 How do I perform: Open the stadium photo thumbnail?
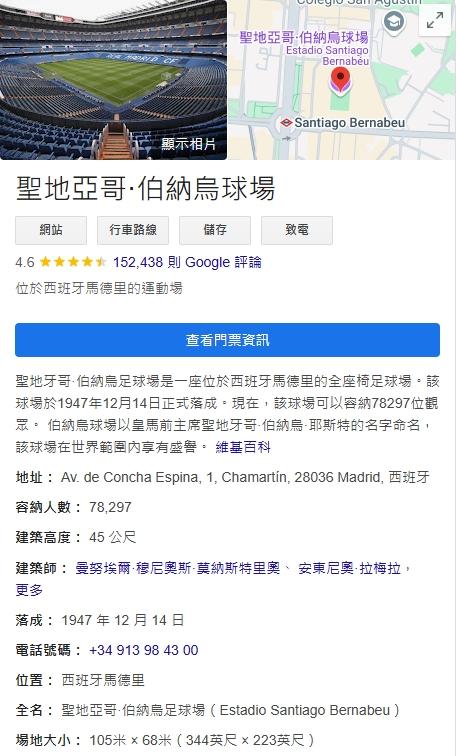(x=113, y=80)
